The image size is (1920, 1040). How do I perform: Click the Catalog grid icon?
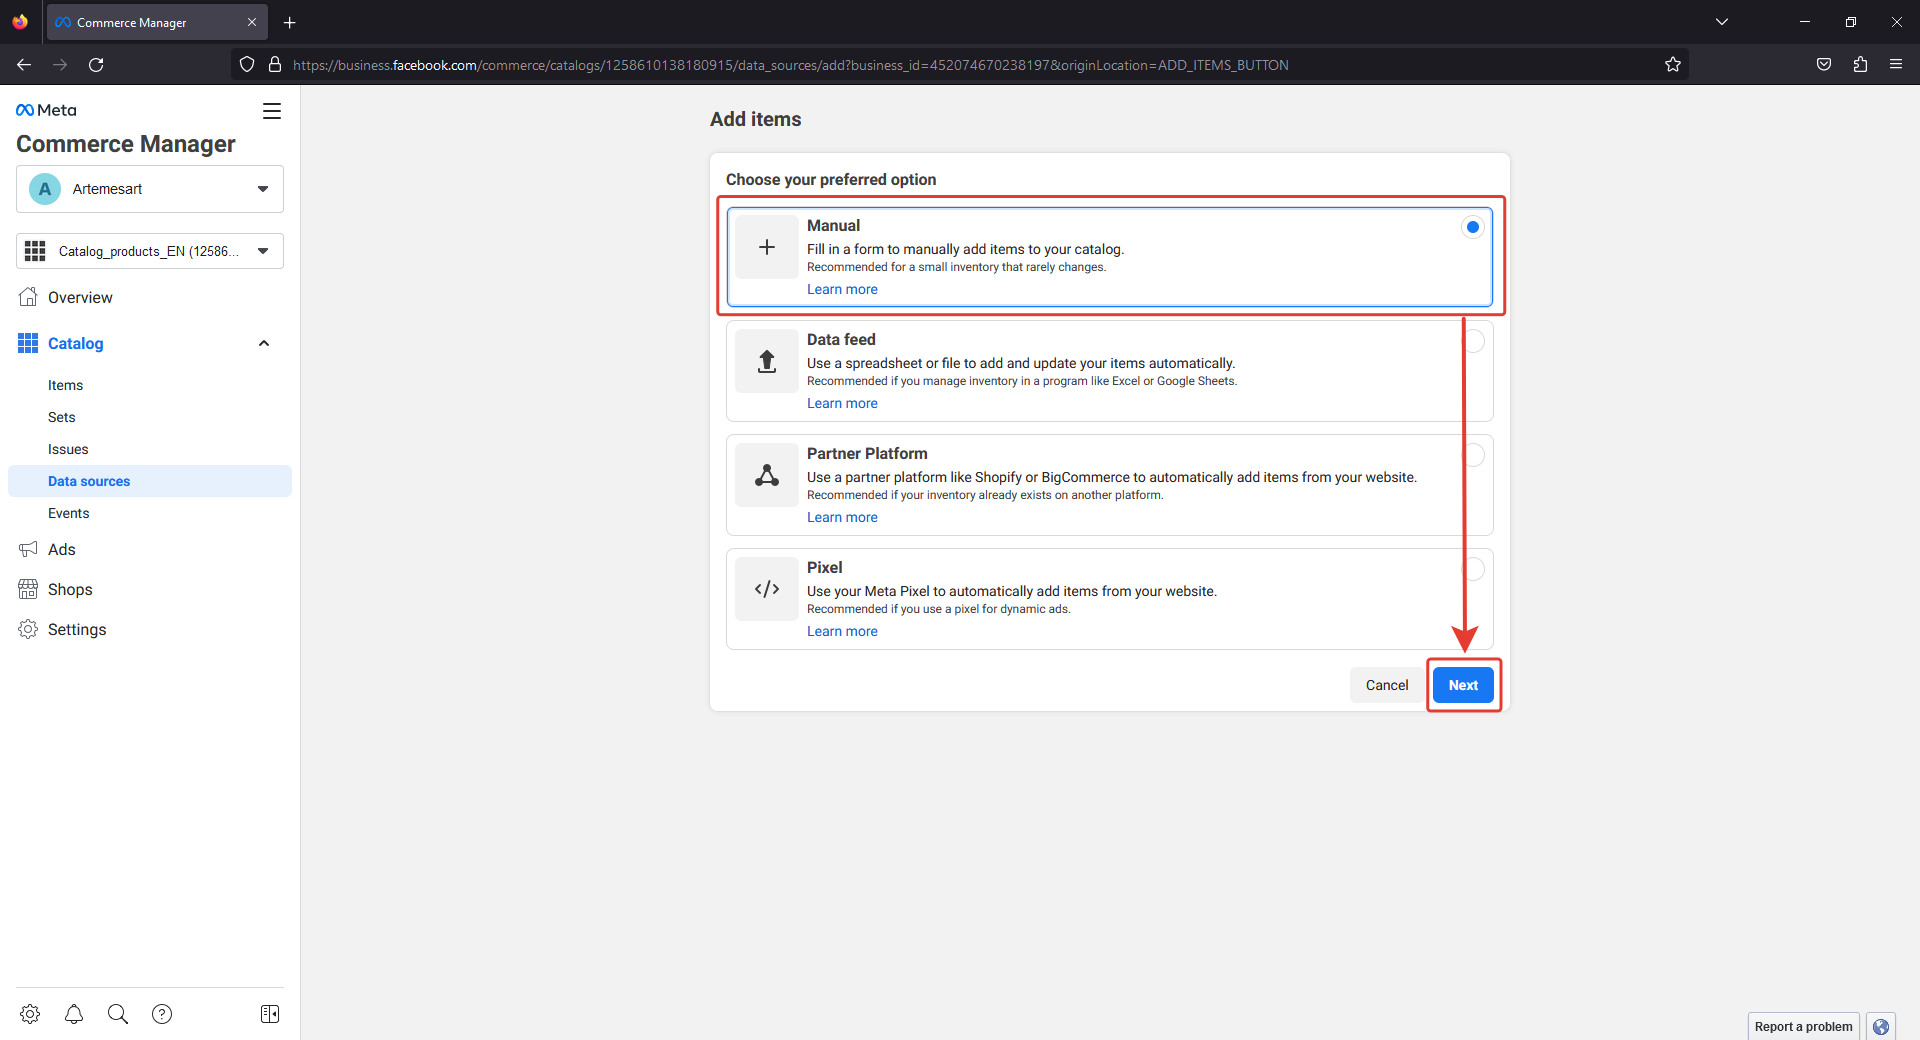pos(28,343)
